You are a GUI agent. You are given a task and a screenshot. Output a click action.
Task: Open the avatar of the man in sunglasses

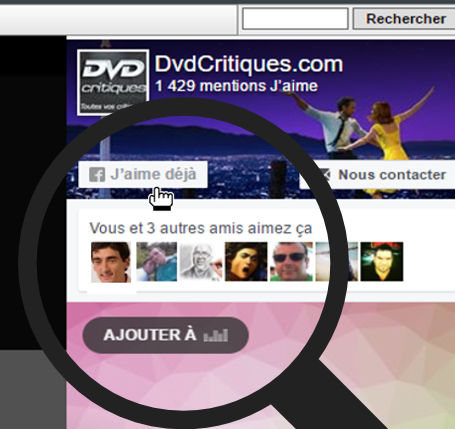(x=291, y=262)
